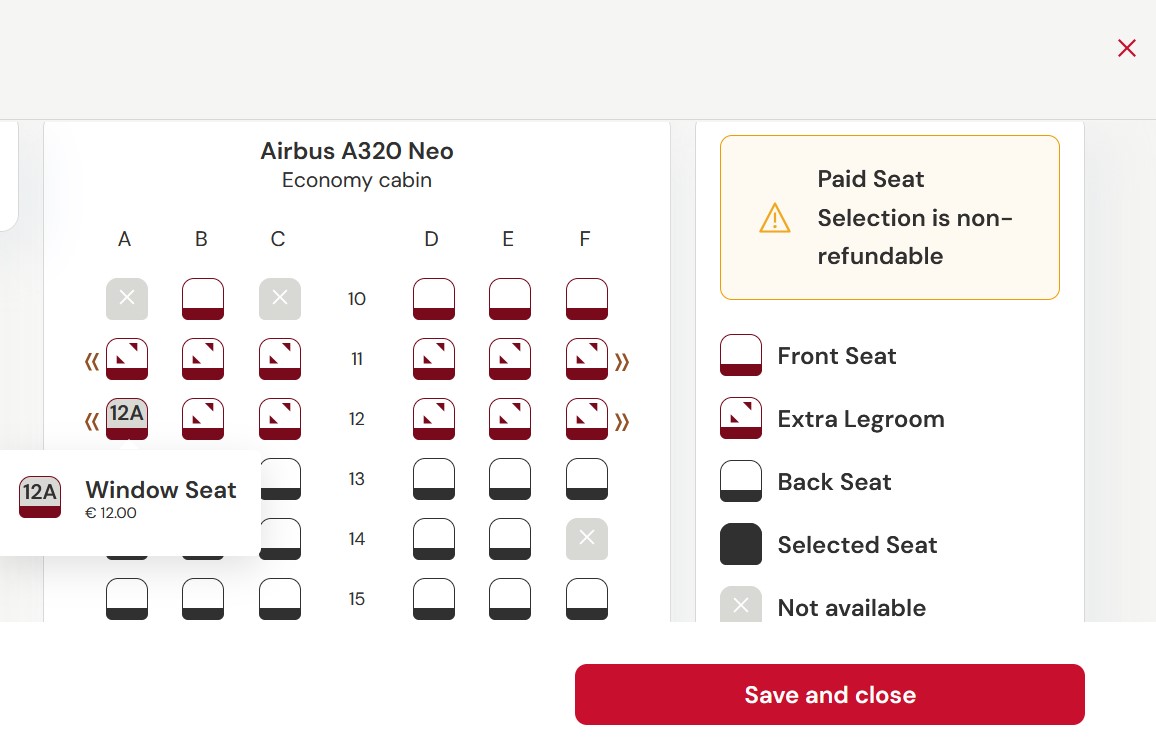Click unavailable seat 14F
This screenshot has width=1156, height=749.
(587, 539)
